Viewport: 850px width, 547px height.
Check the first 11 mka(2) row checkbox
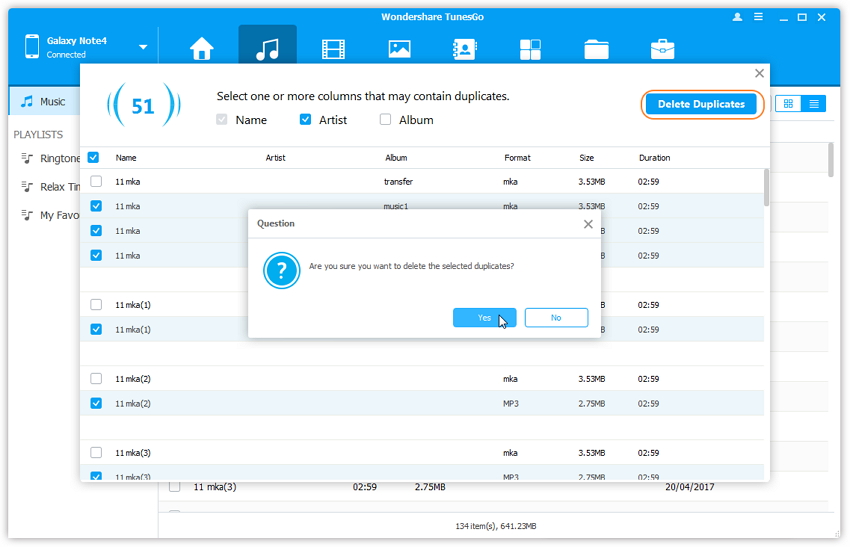[x=96, y=379]
